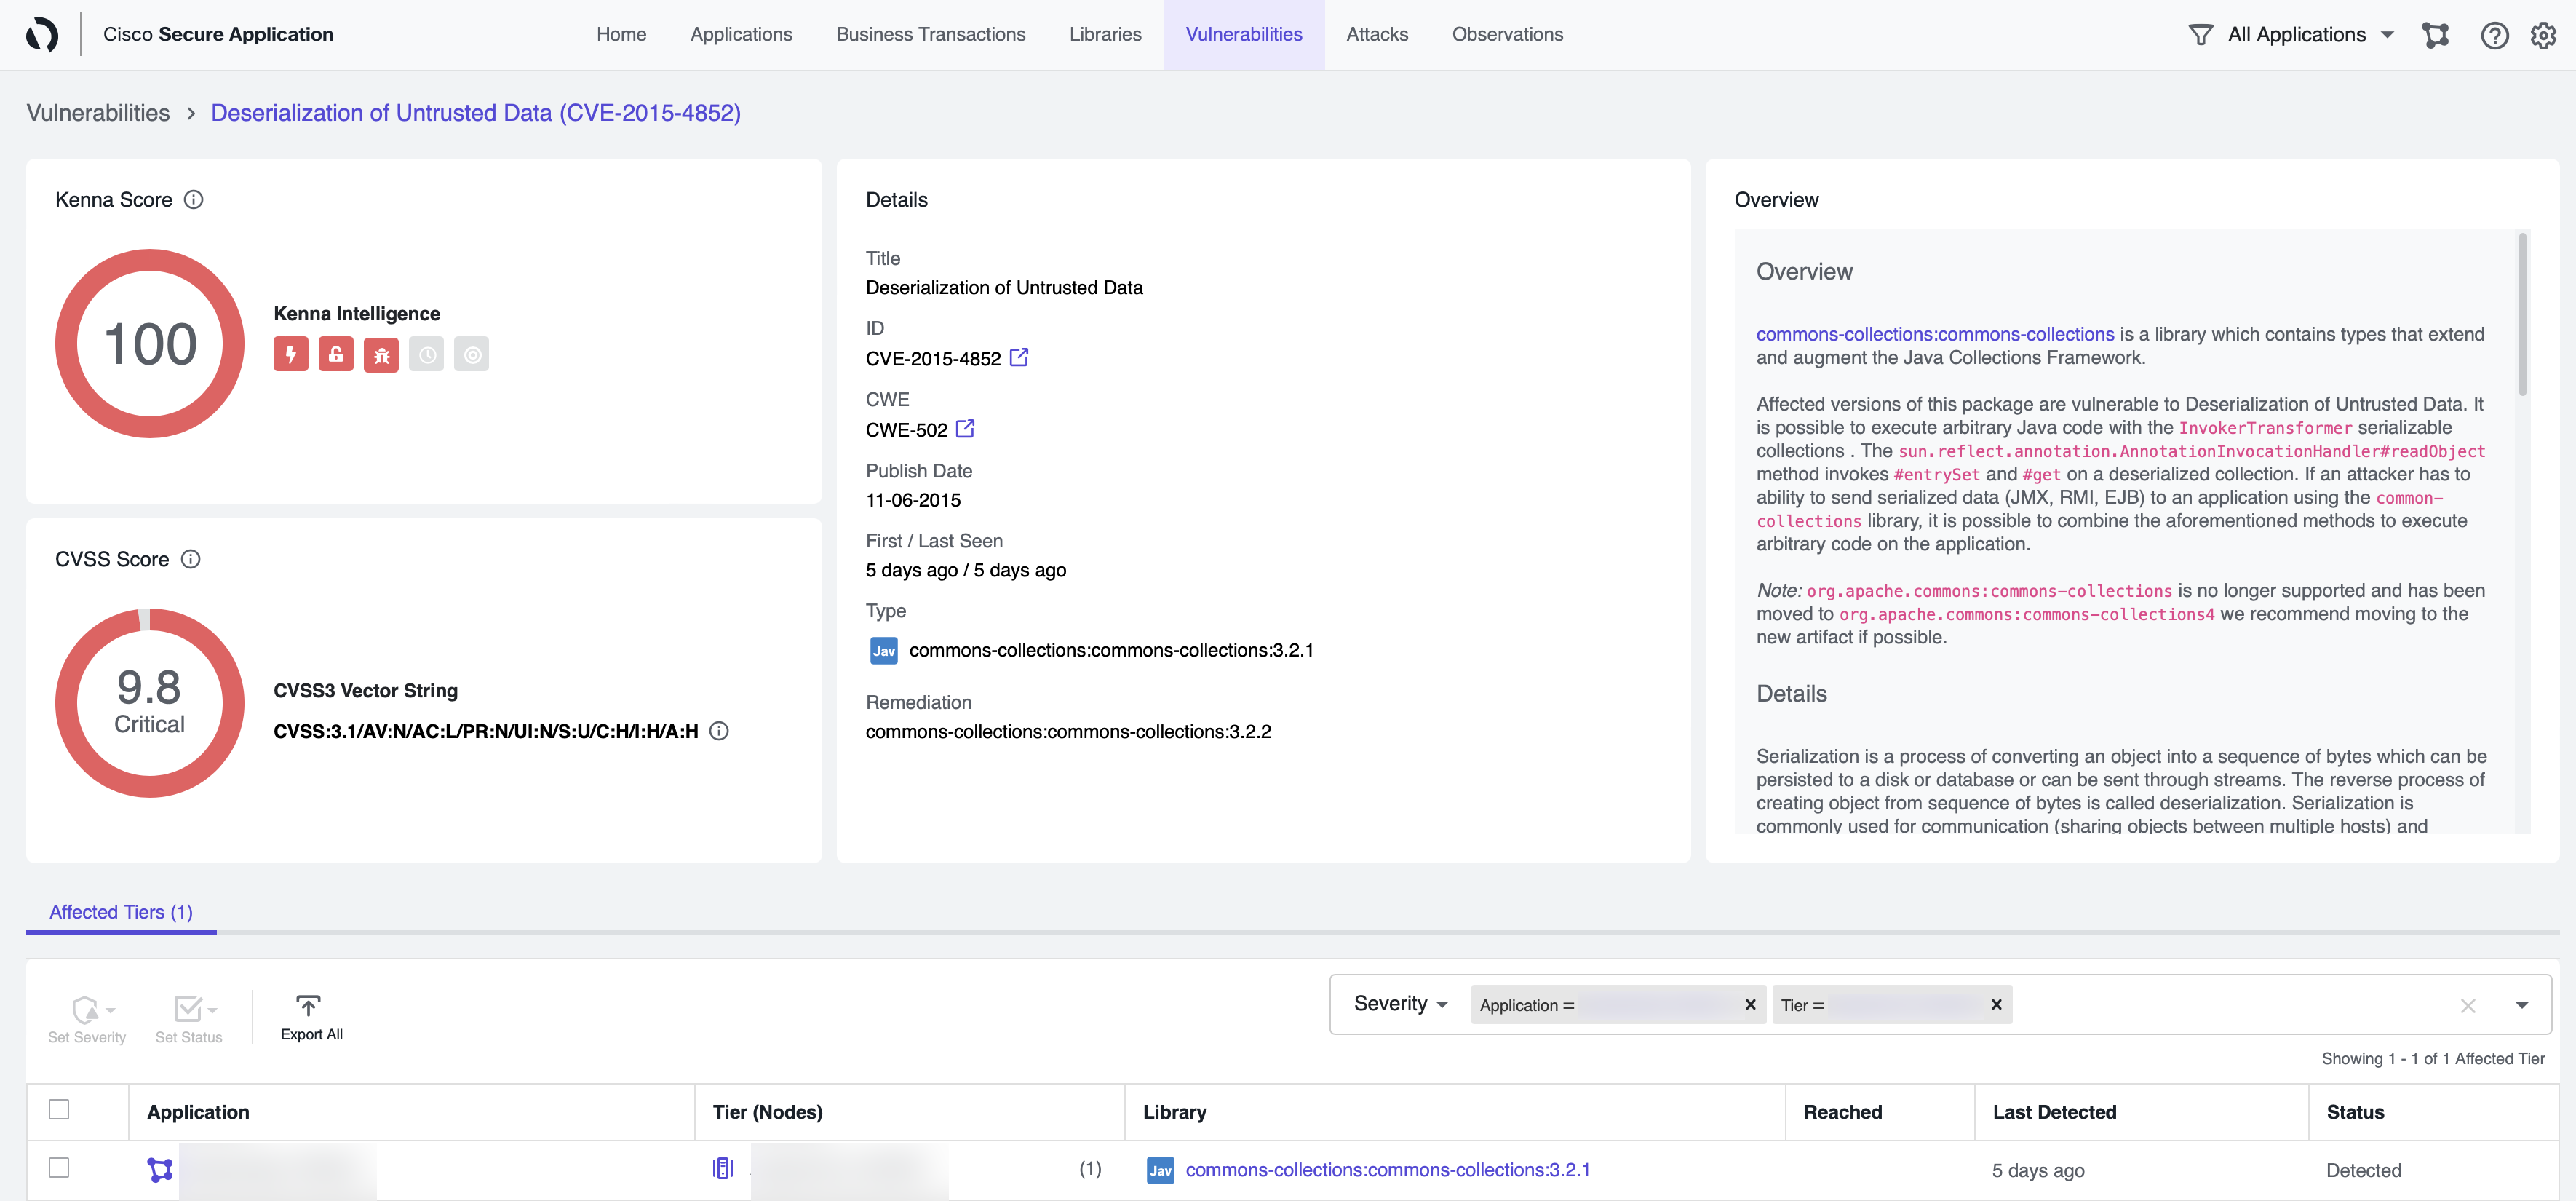The image size is (2576, 1201).
Task: Tick the select-all checkbox in table header
Action: (x=59, y=1109)
